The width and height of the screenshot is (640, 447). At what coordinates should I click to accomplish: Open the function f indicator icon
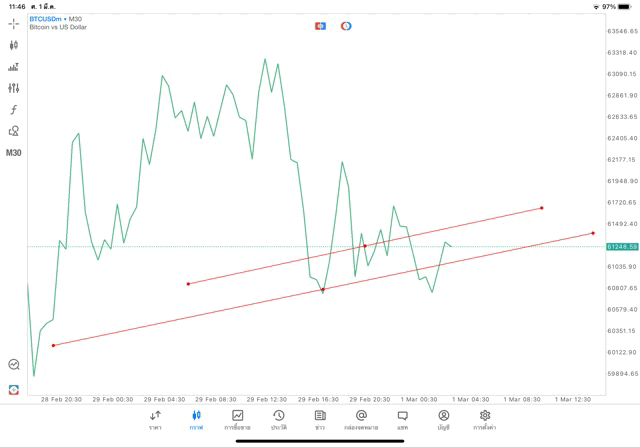(13, 109)
